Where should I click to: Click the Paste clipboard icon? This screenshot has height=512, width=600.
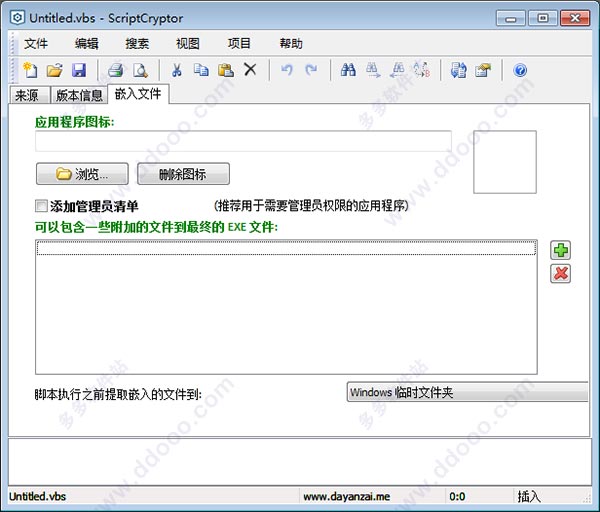pyautogui.click(x=226, y=70)
